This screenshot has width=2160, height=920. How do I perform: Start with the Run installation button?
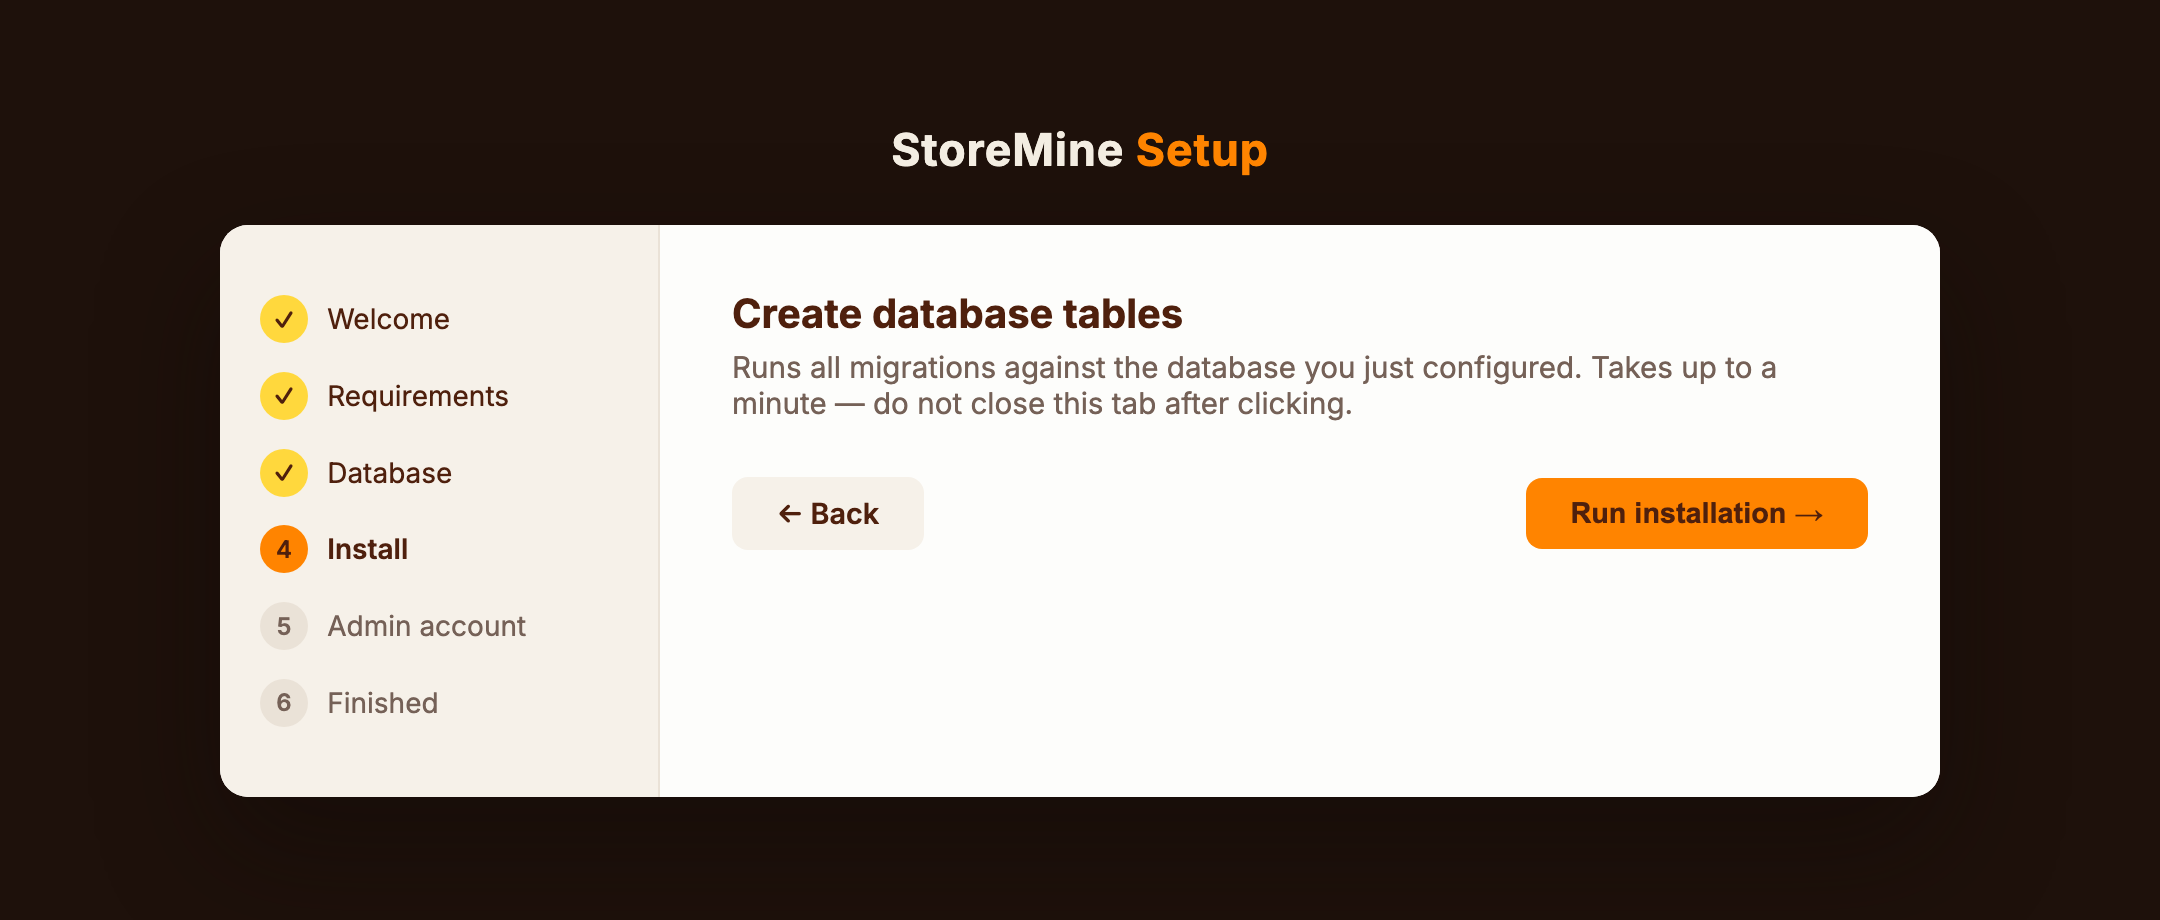[1697, 513]
